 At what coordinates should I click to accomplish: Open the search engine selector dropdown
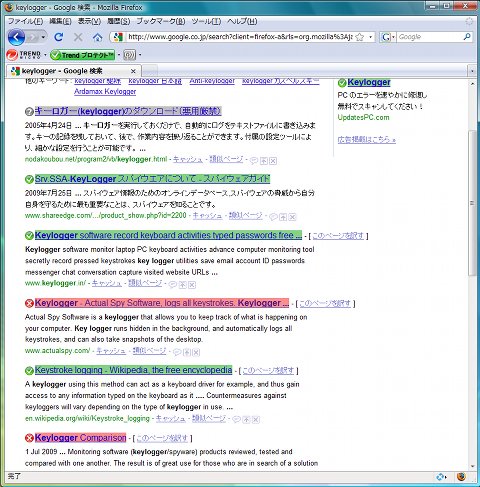pyautogui.click(x=388, y=37)
